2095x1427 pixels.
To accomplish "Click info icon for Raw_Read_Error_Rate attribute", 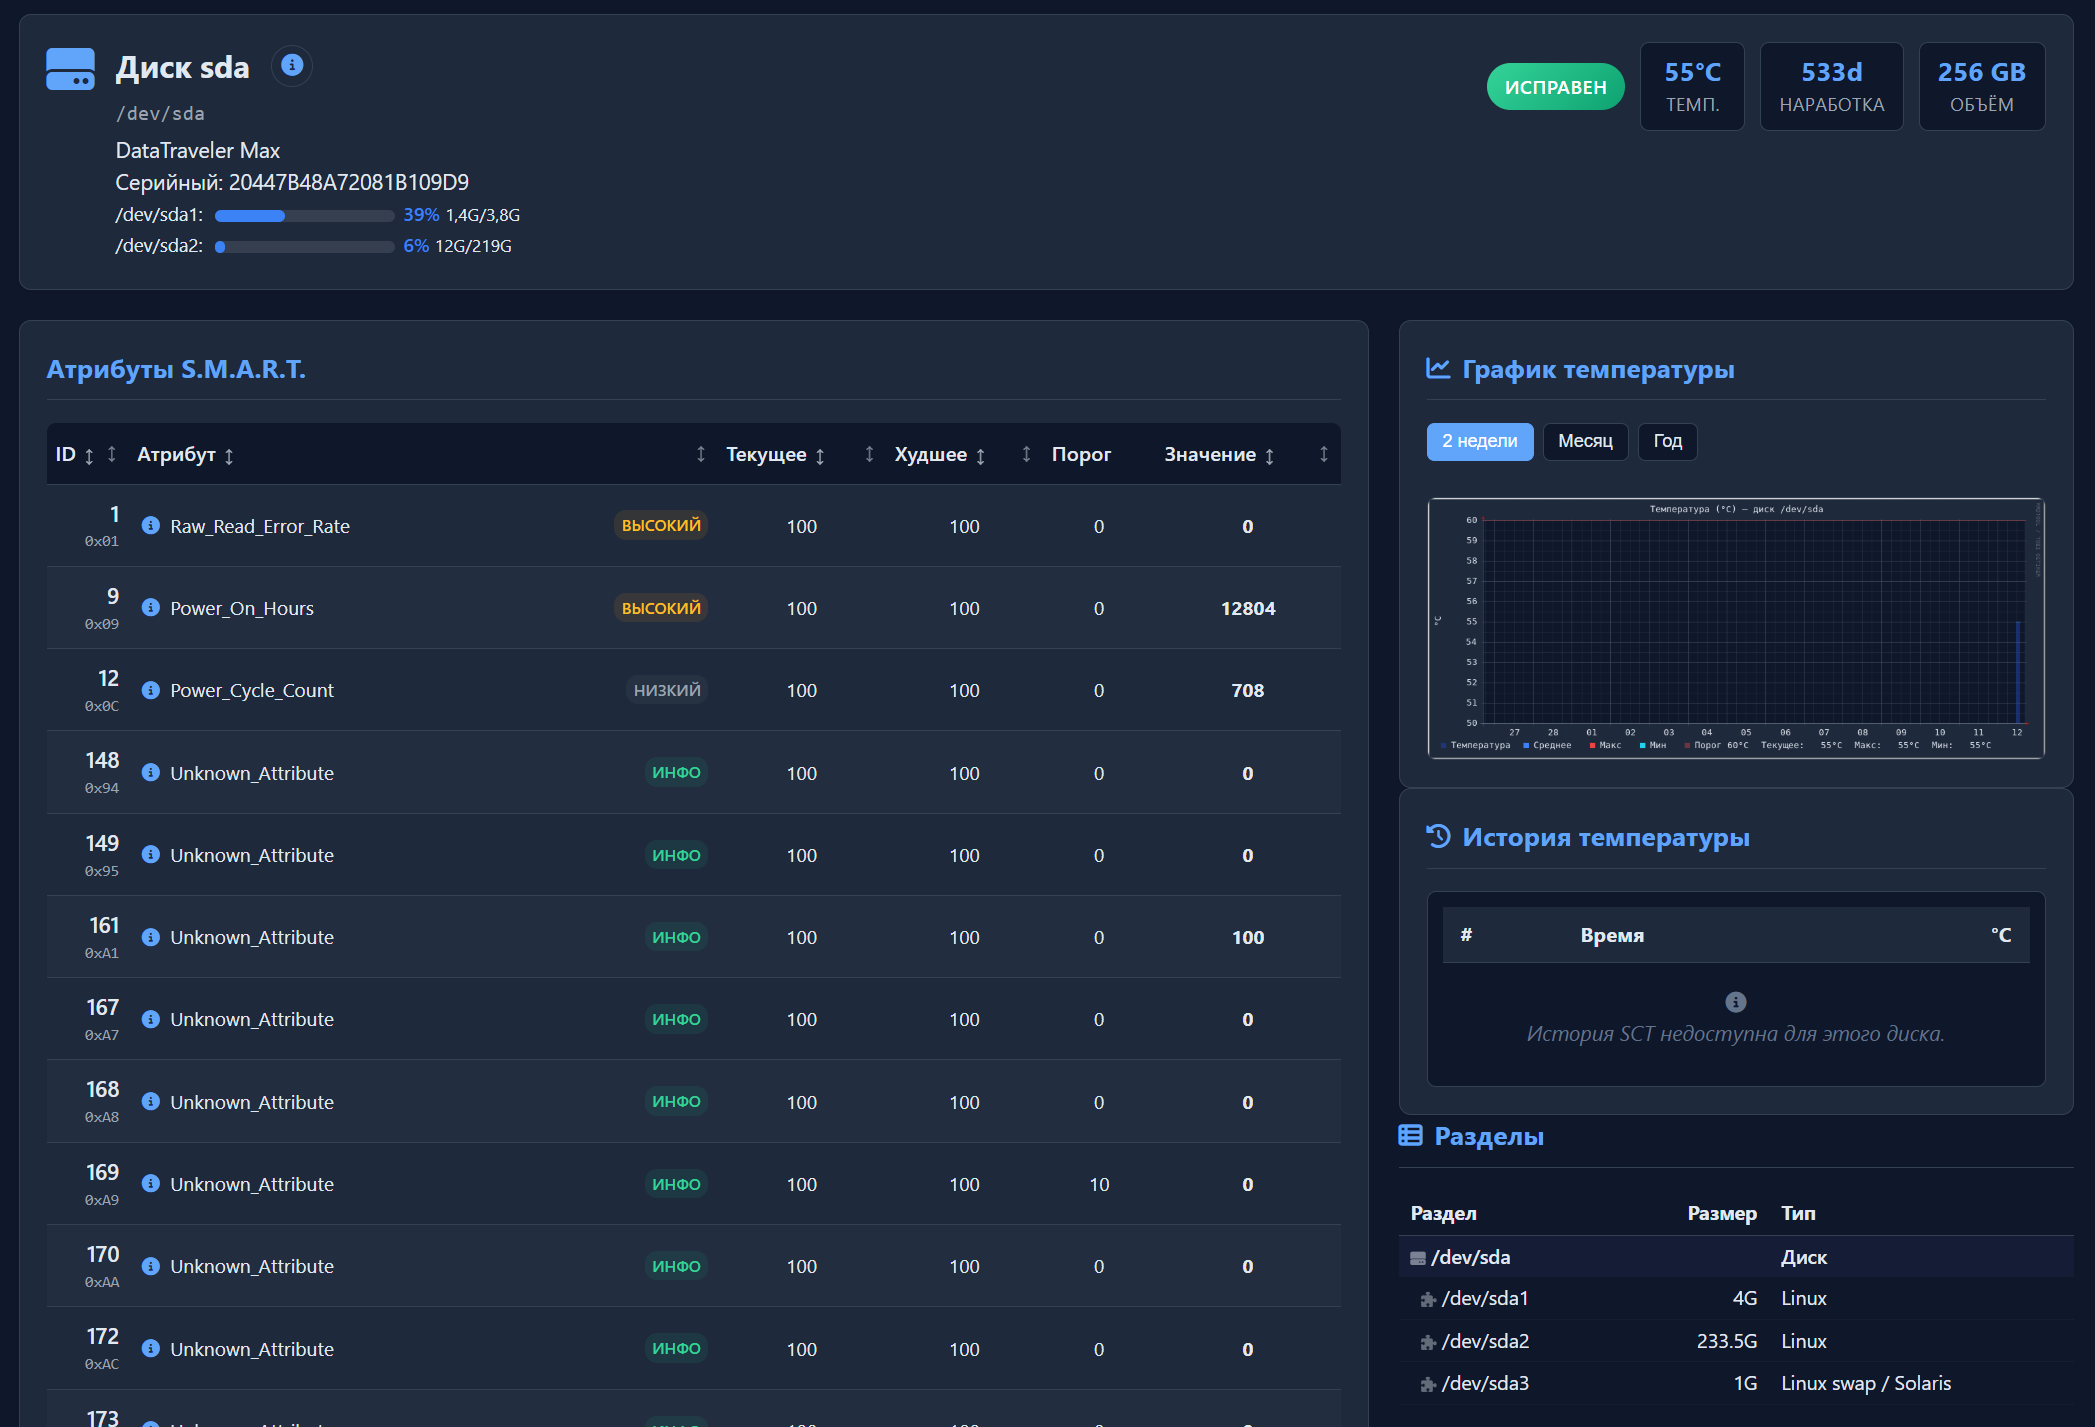I will tap(151, 525).
